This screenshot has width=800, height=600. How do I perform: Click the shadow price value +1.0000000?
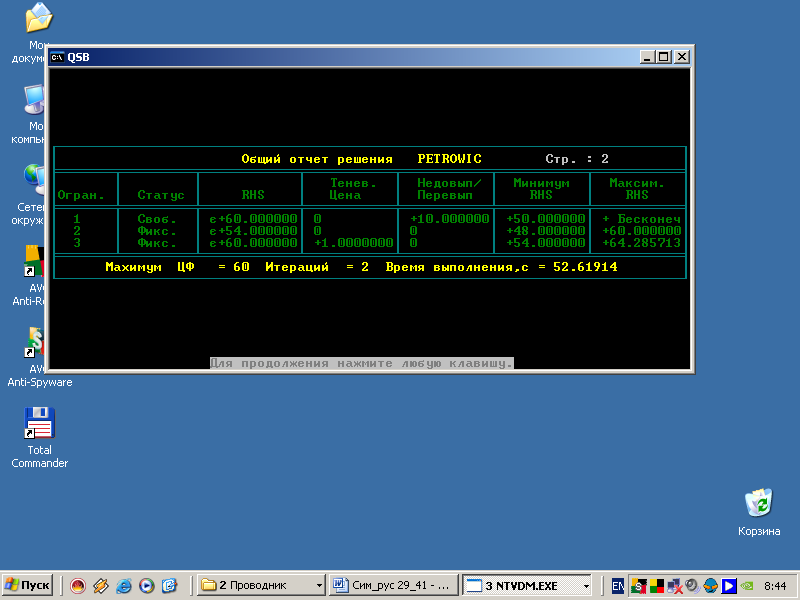(x=353, y=243)
